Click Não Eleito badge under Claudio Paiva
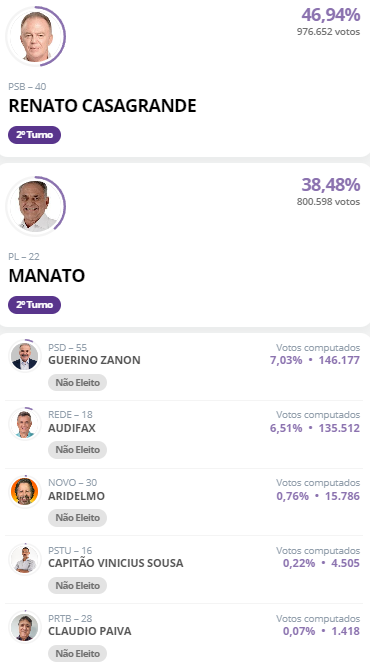Screen dimensions: 370x666 [x=77, y=654]
